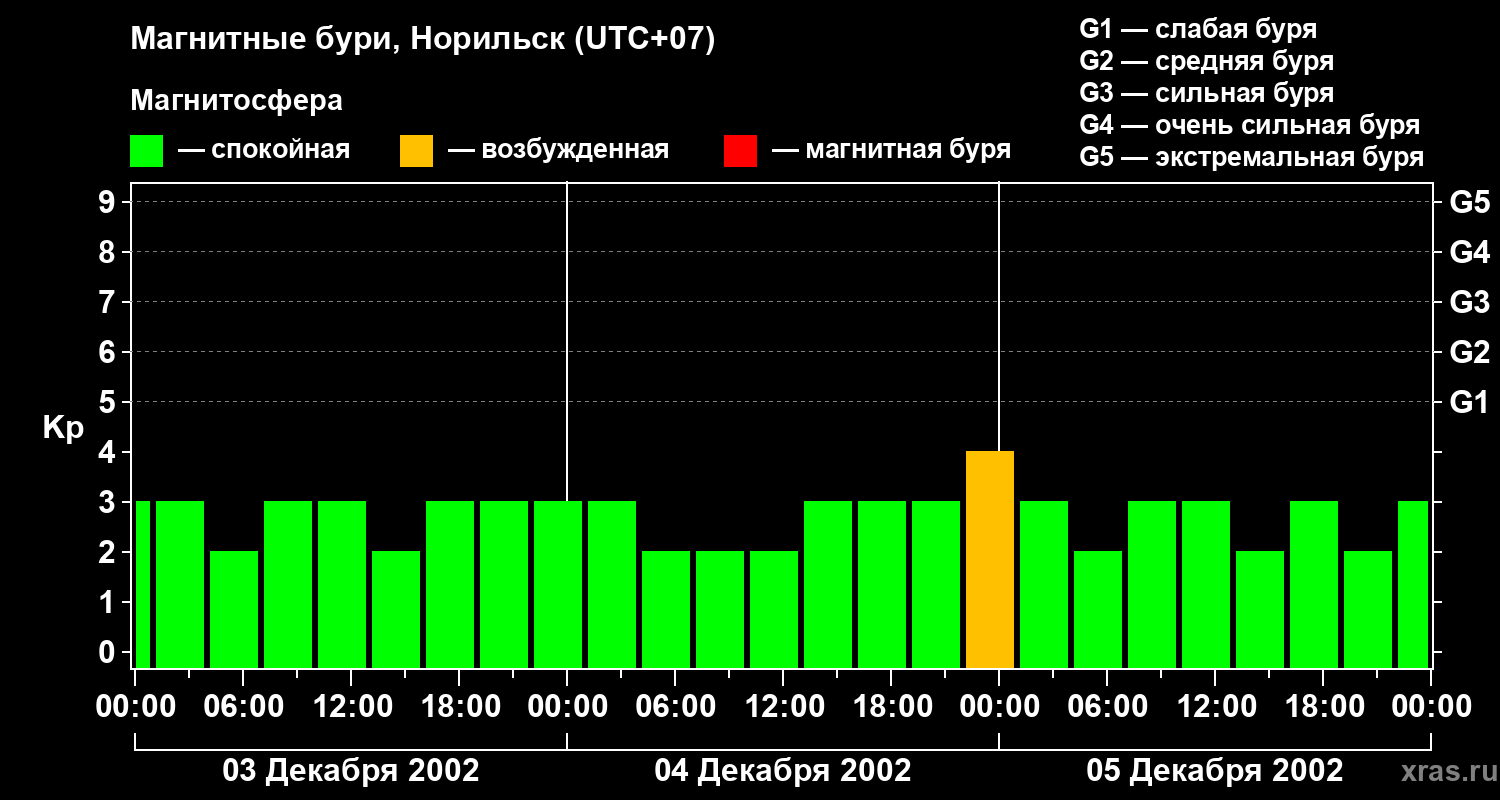This screenshot has height=800, width=1500.
Task: Click the '12:00' time label under 04 Декабря
Action: [783, 707]
